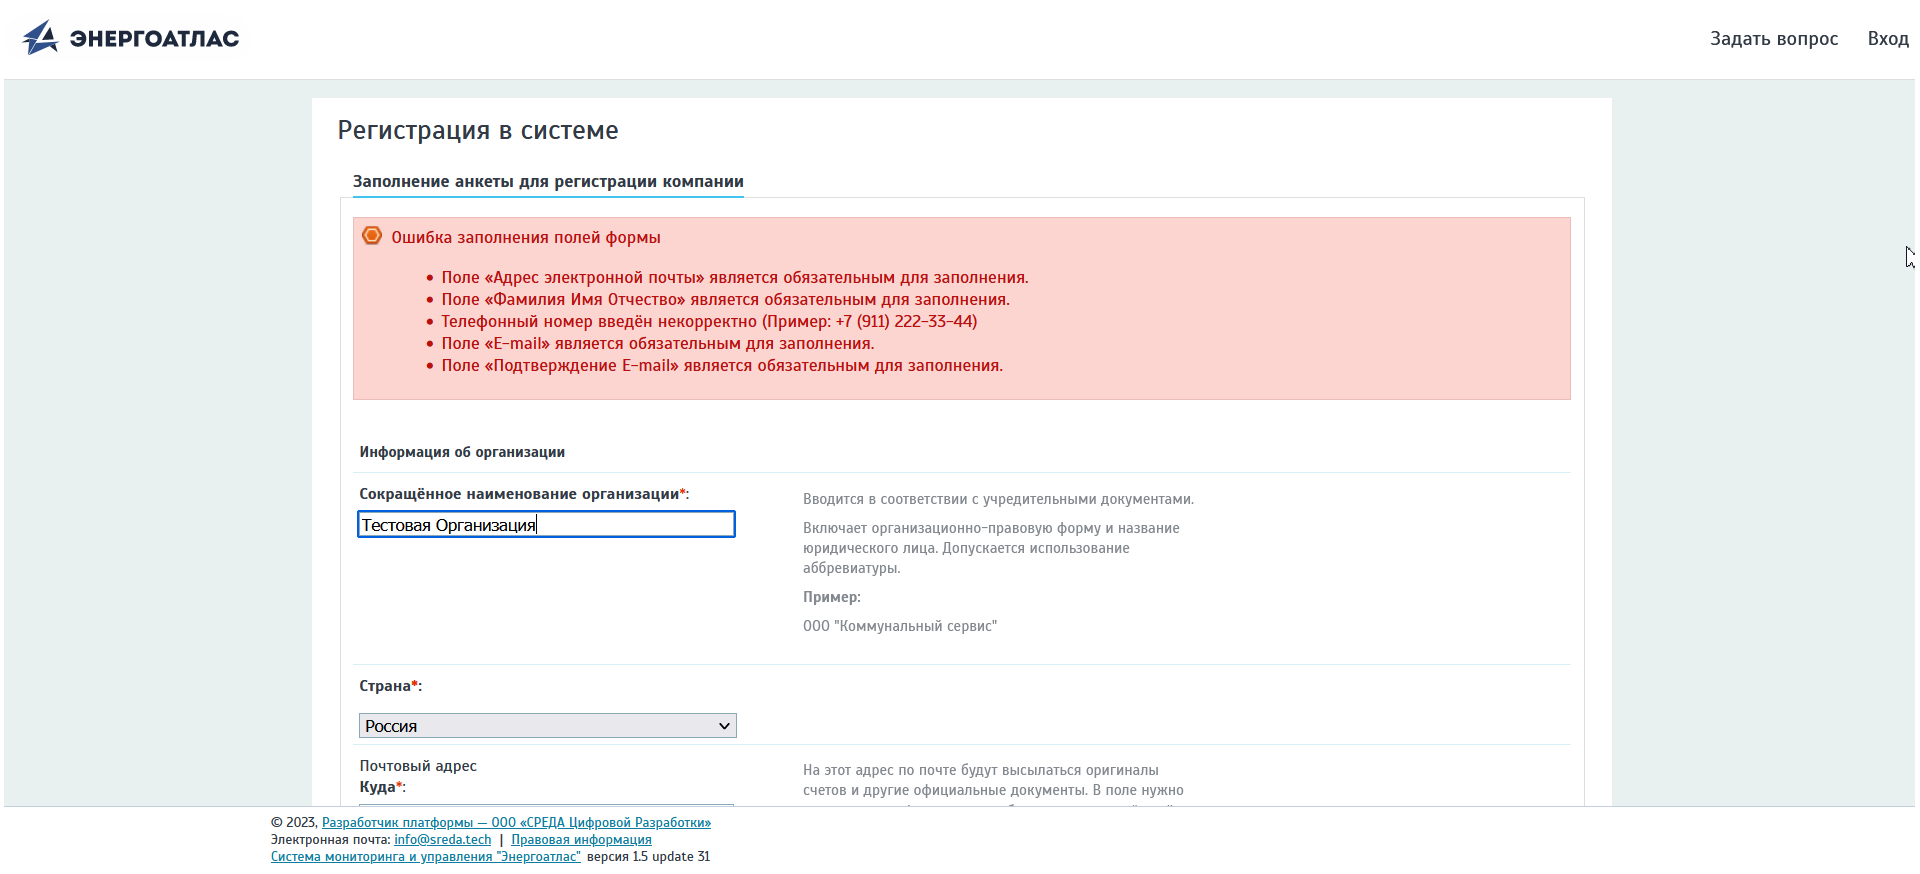Click the info@sreda.tech email link
Image resolution: width=1920 pixels, height=874 pixels.
point(442,840)
